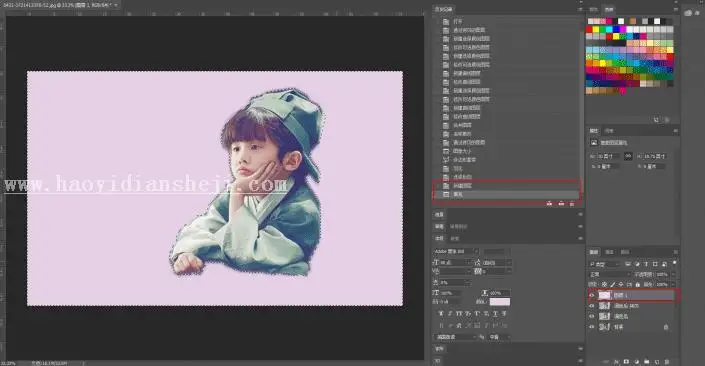Switch to the Swatches tab
The height and width of the screenshot is (366, 705).
(609, 9)
